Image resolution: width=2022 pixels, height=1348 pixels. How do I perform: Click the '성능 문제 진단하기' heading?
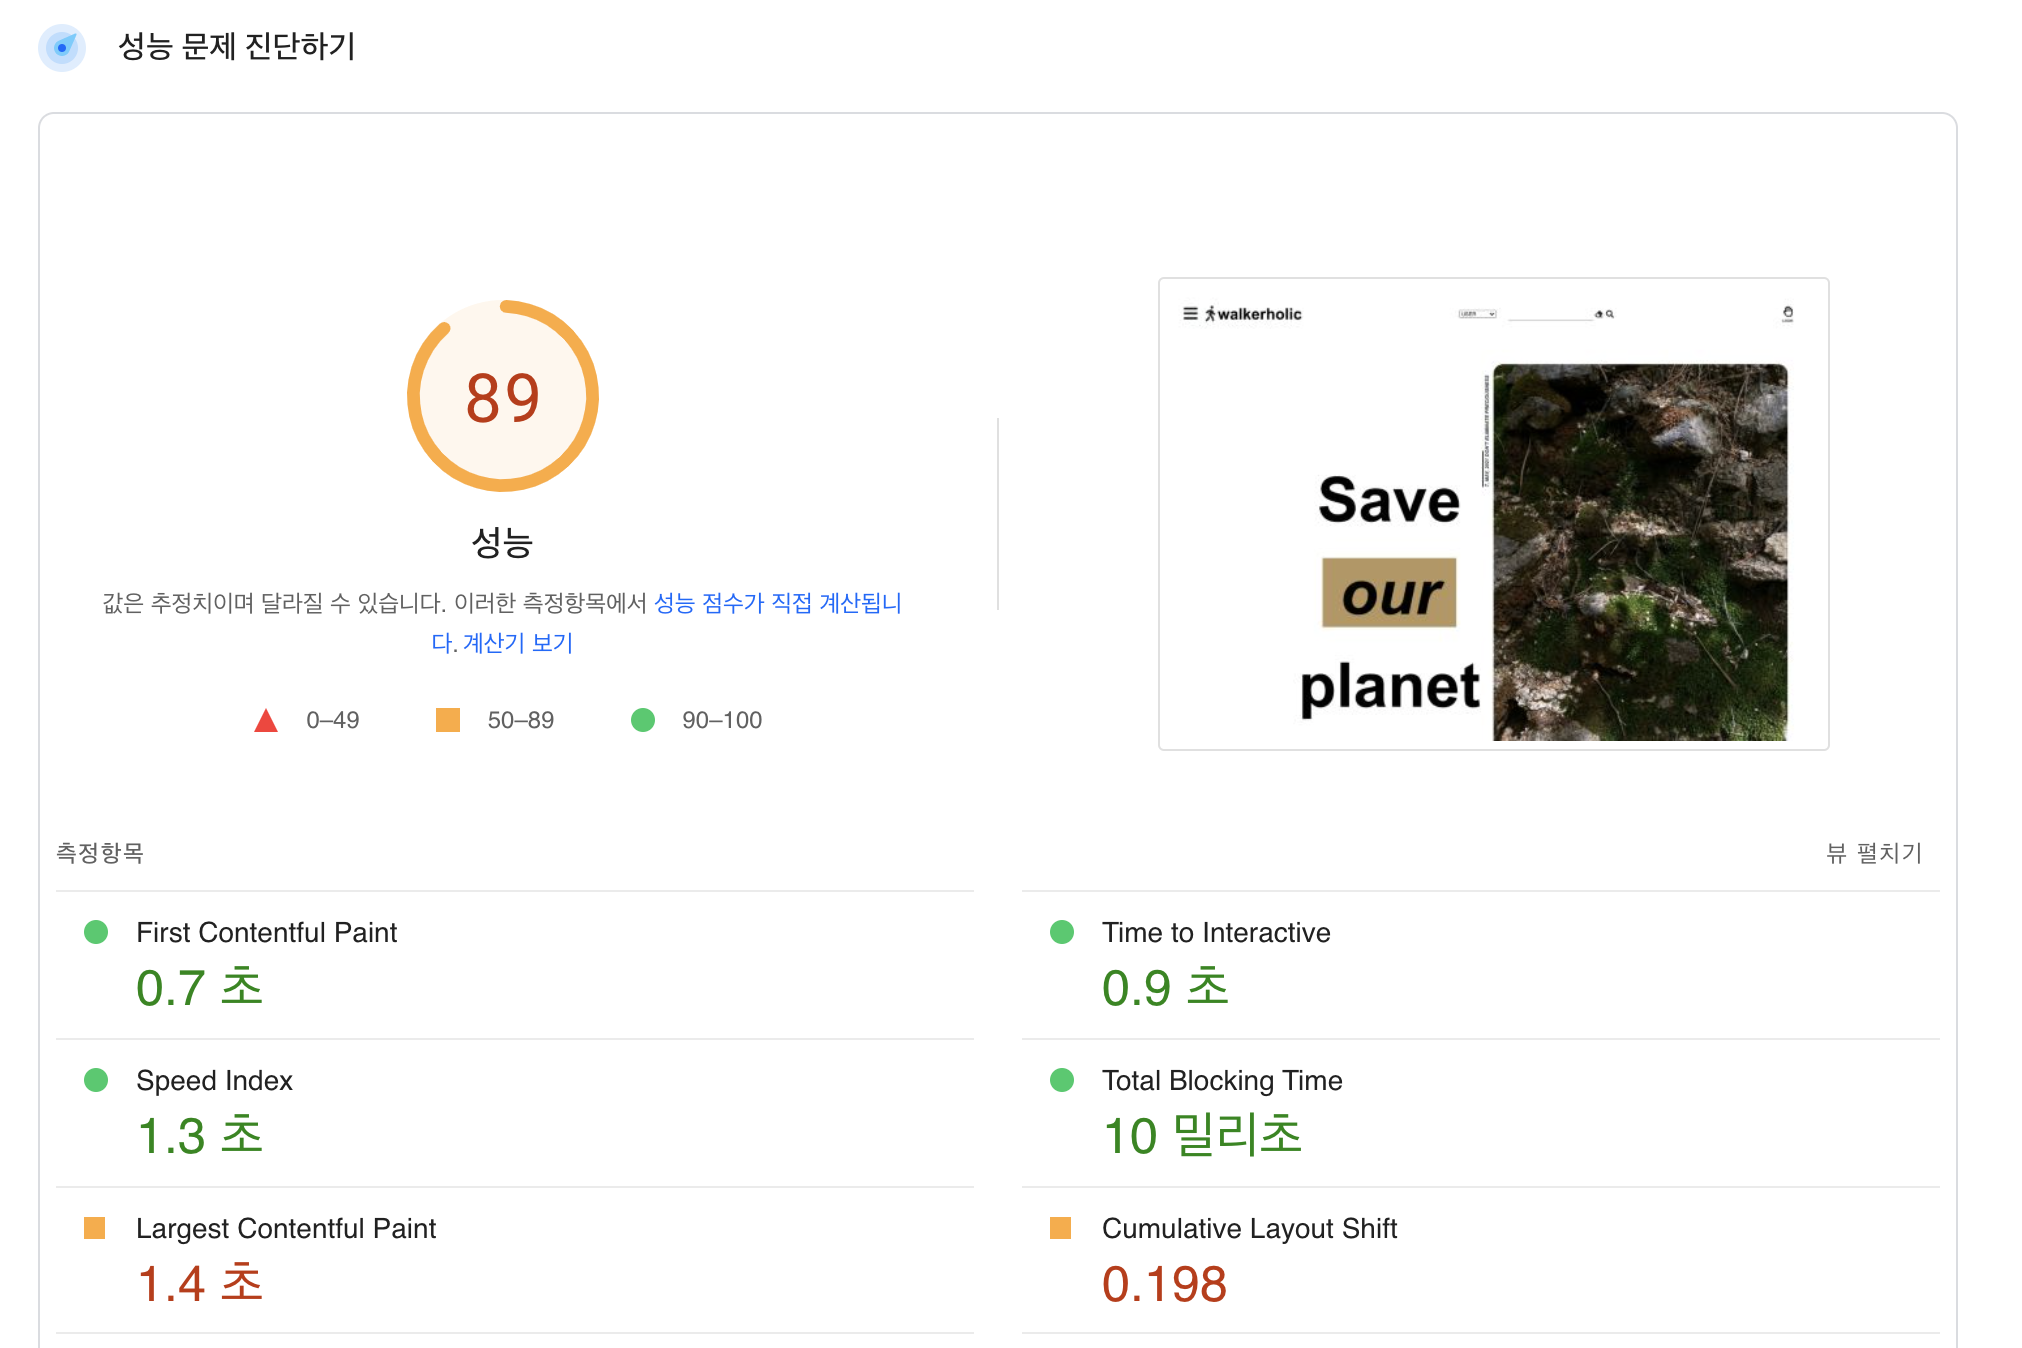[x=237, y=46]
